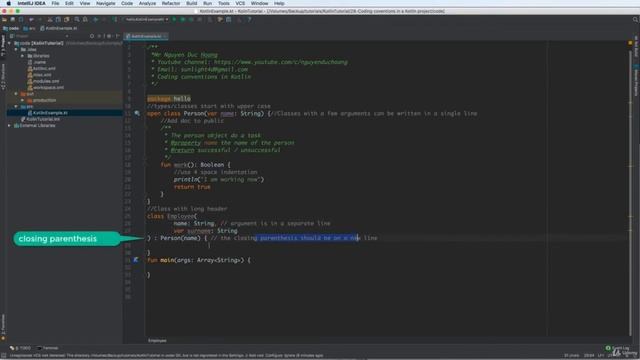Click the toolbar Help question mark icon
The width and height of the screenshot is (640, 360).
point(249,20)
